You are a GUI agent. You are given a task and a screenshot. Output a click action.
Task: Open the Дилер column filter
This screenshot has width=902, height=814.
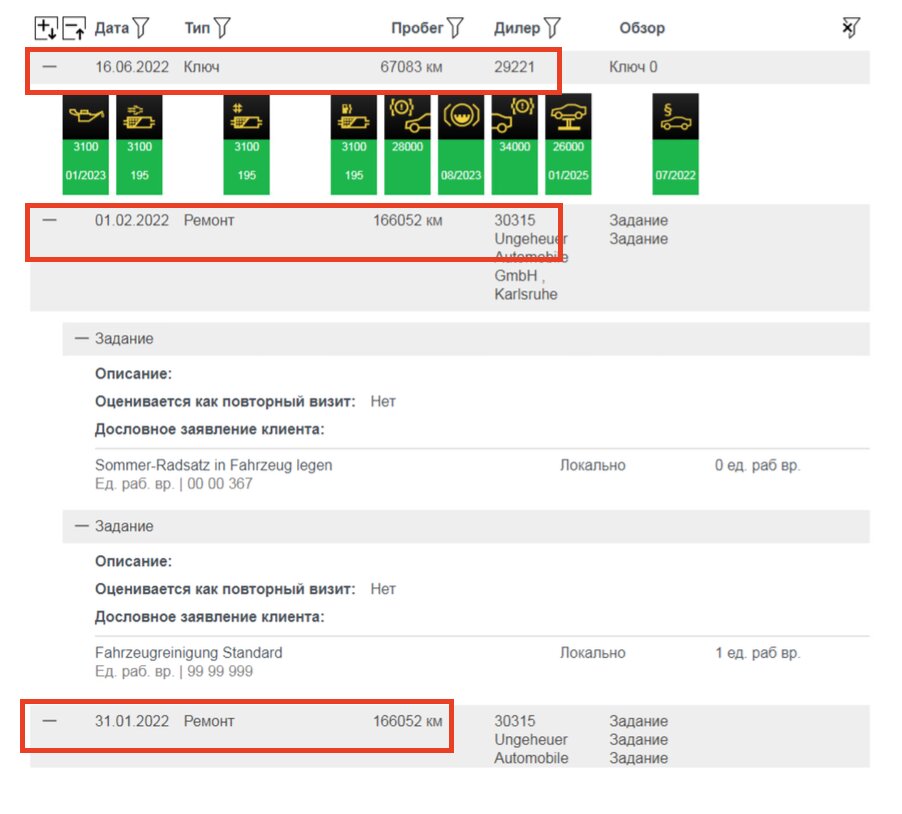pyautogui.click(x=552, y=28)
